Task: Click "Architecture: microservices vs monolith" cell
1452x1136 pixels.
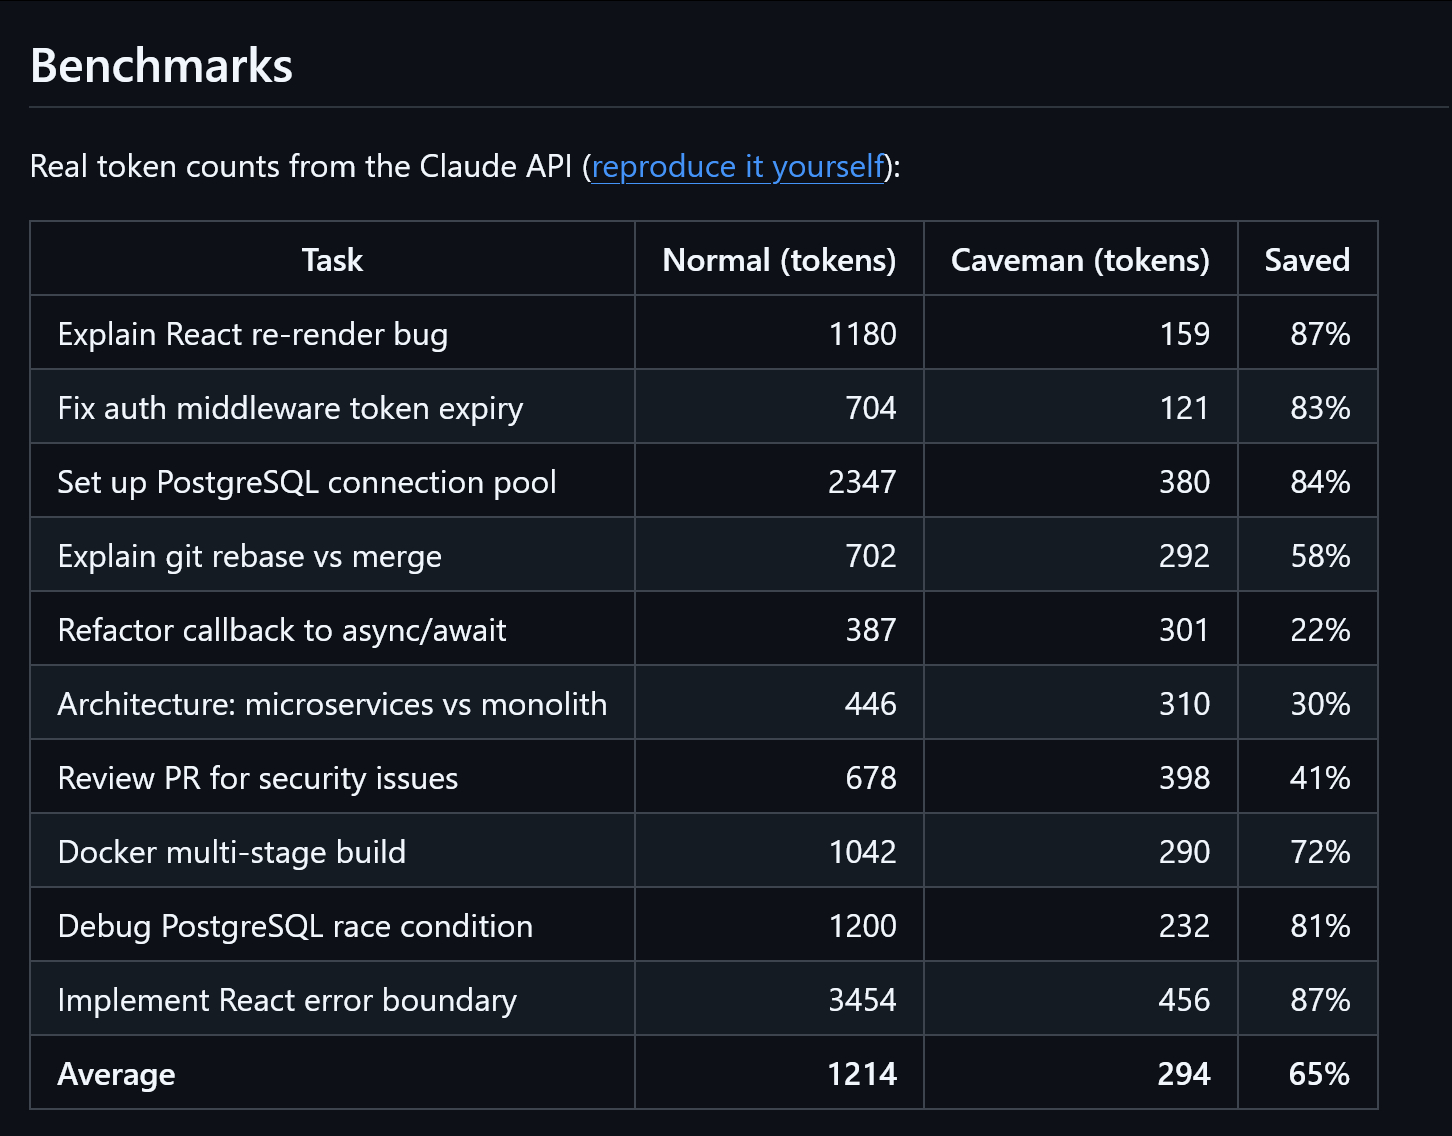Action: click(332, 704)
